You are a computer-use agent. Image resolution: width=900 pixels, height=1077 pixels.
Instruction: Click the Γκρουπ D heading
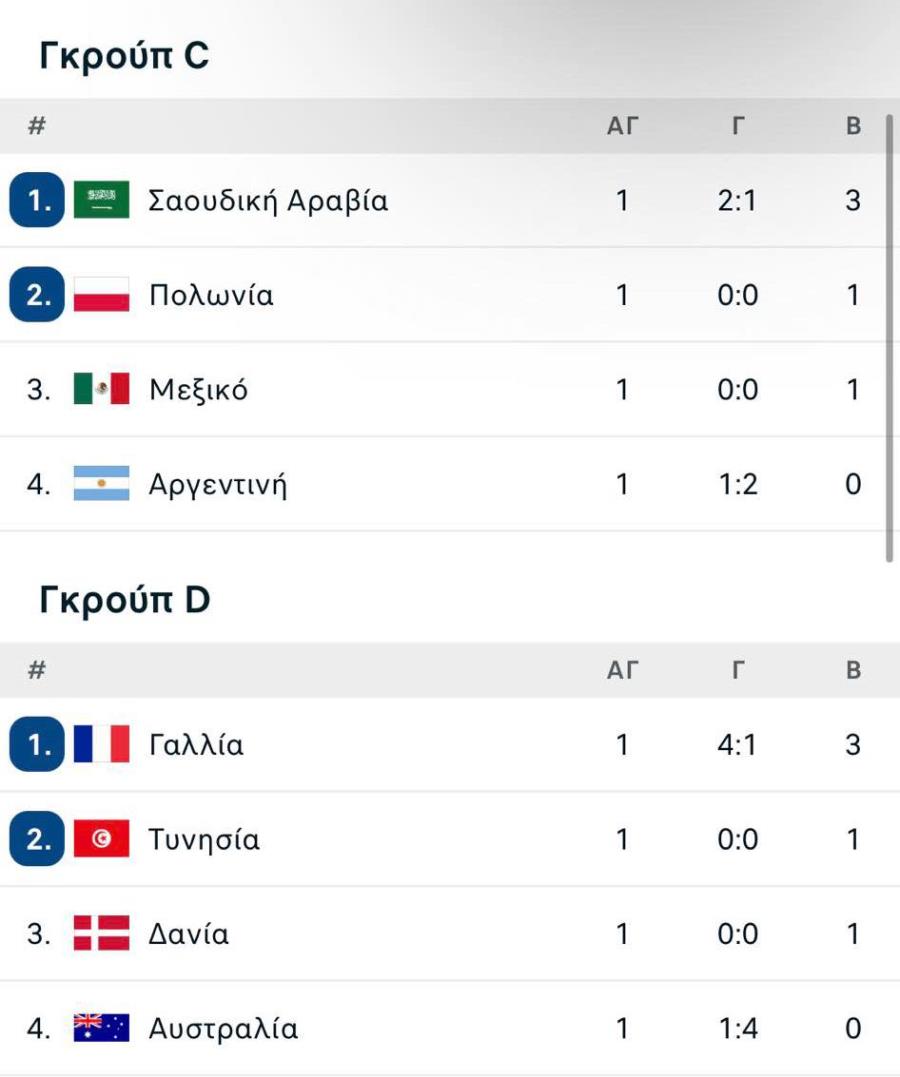[124, 600]
